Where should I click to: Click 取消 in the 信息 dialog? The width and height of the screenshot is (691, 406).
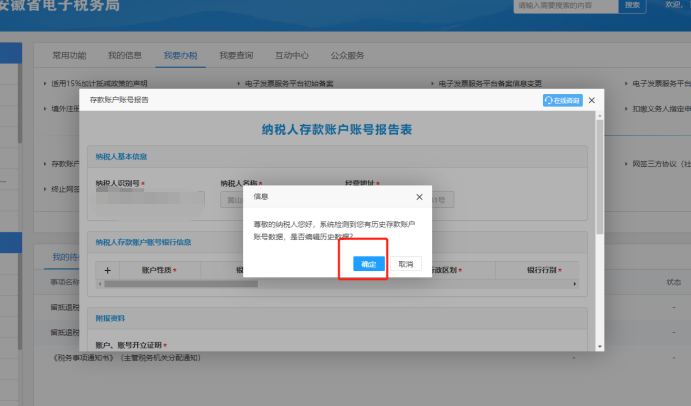[x=405, y=264]
